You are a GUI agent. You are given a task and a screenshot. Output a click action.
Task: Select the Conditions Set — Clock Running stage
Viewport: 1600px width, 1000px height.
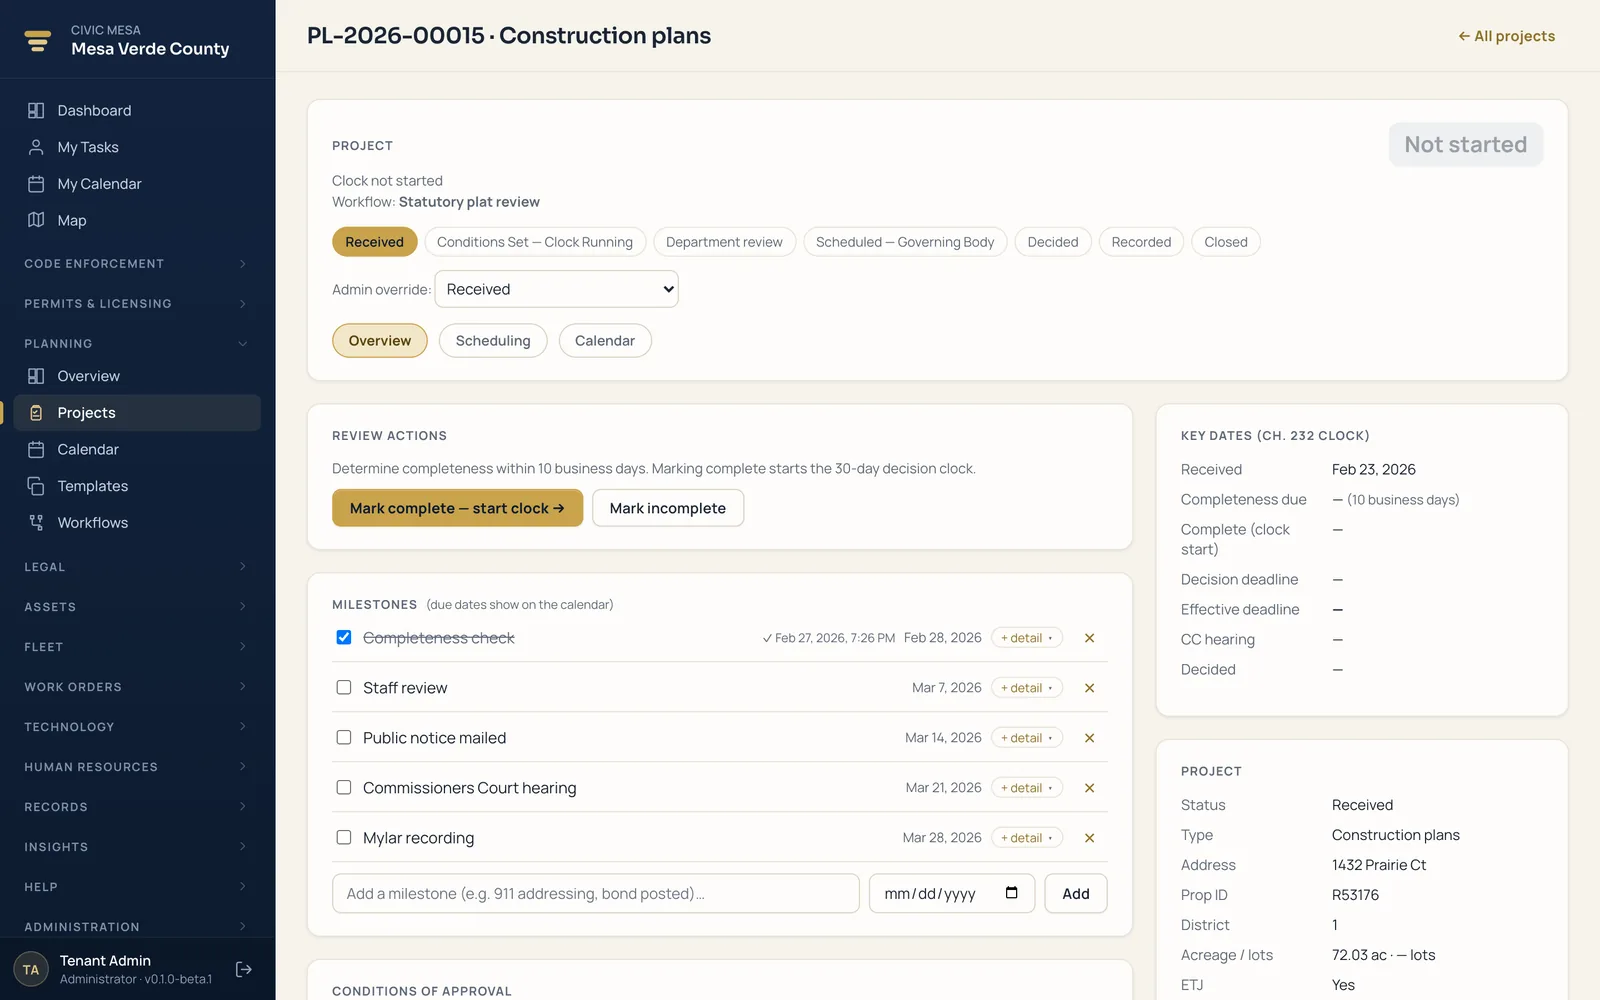(x=535, y=242)
